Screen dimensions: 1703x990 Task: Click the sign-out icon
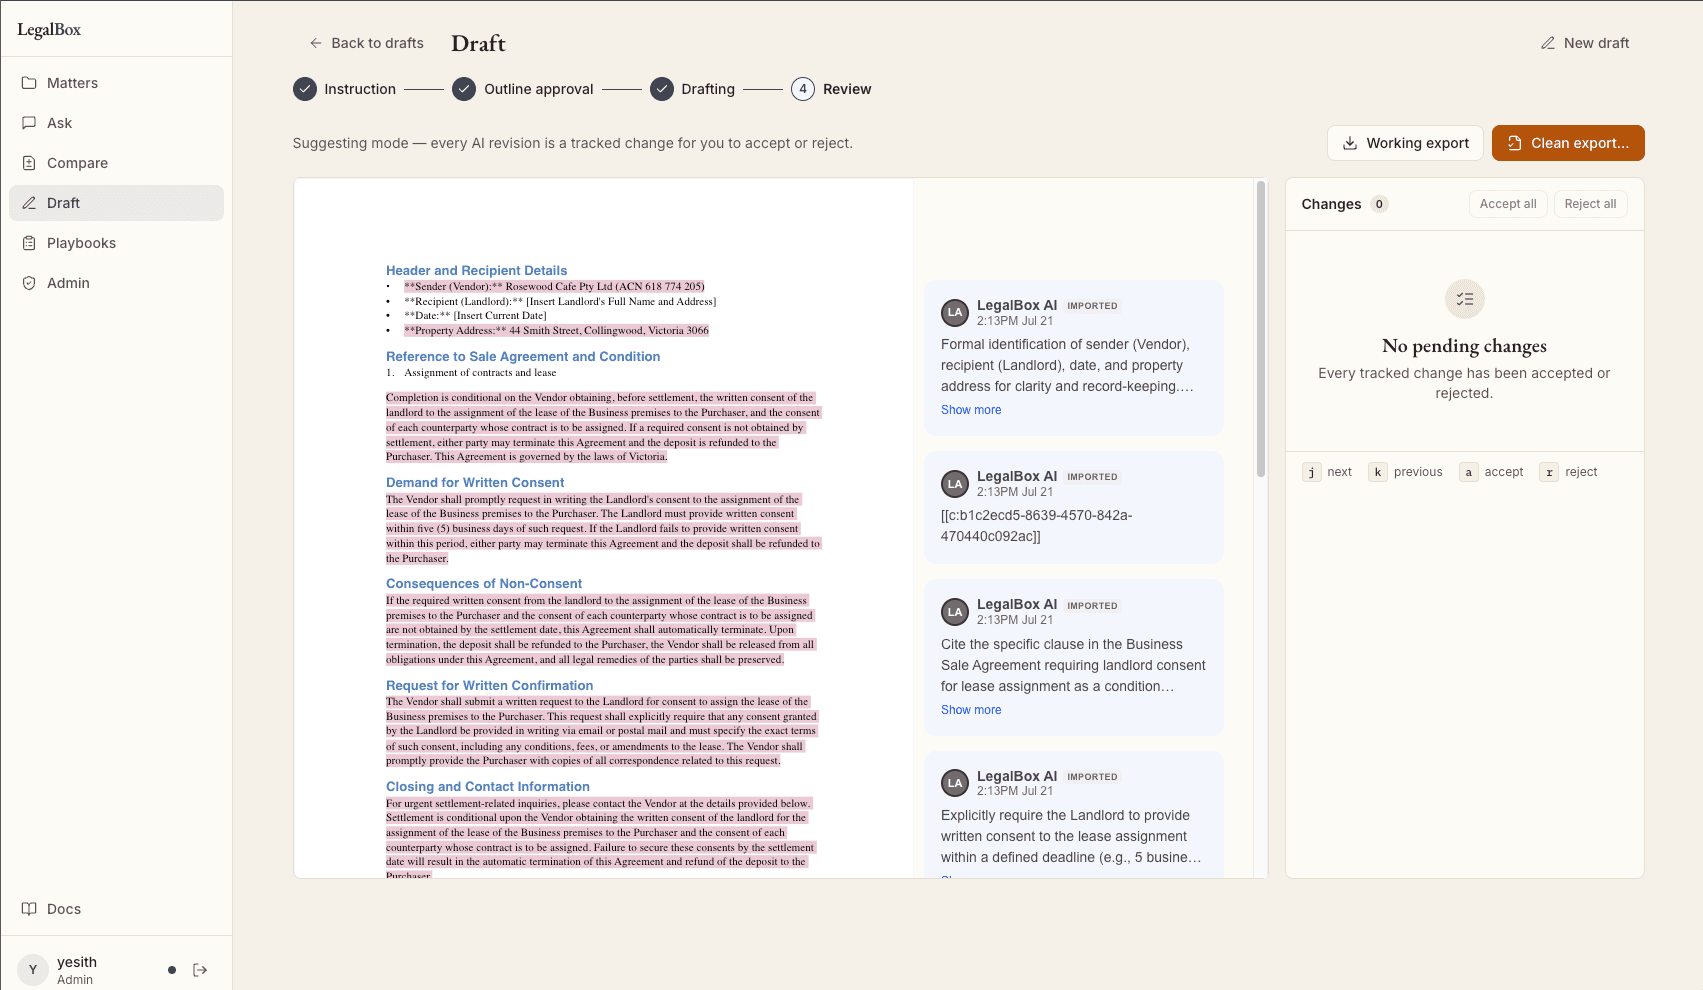pos(200,970)
